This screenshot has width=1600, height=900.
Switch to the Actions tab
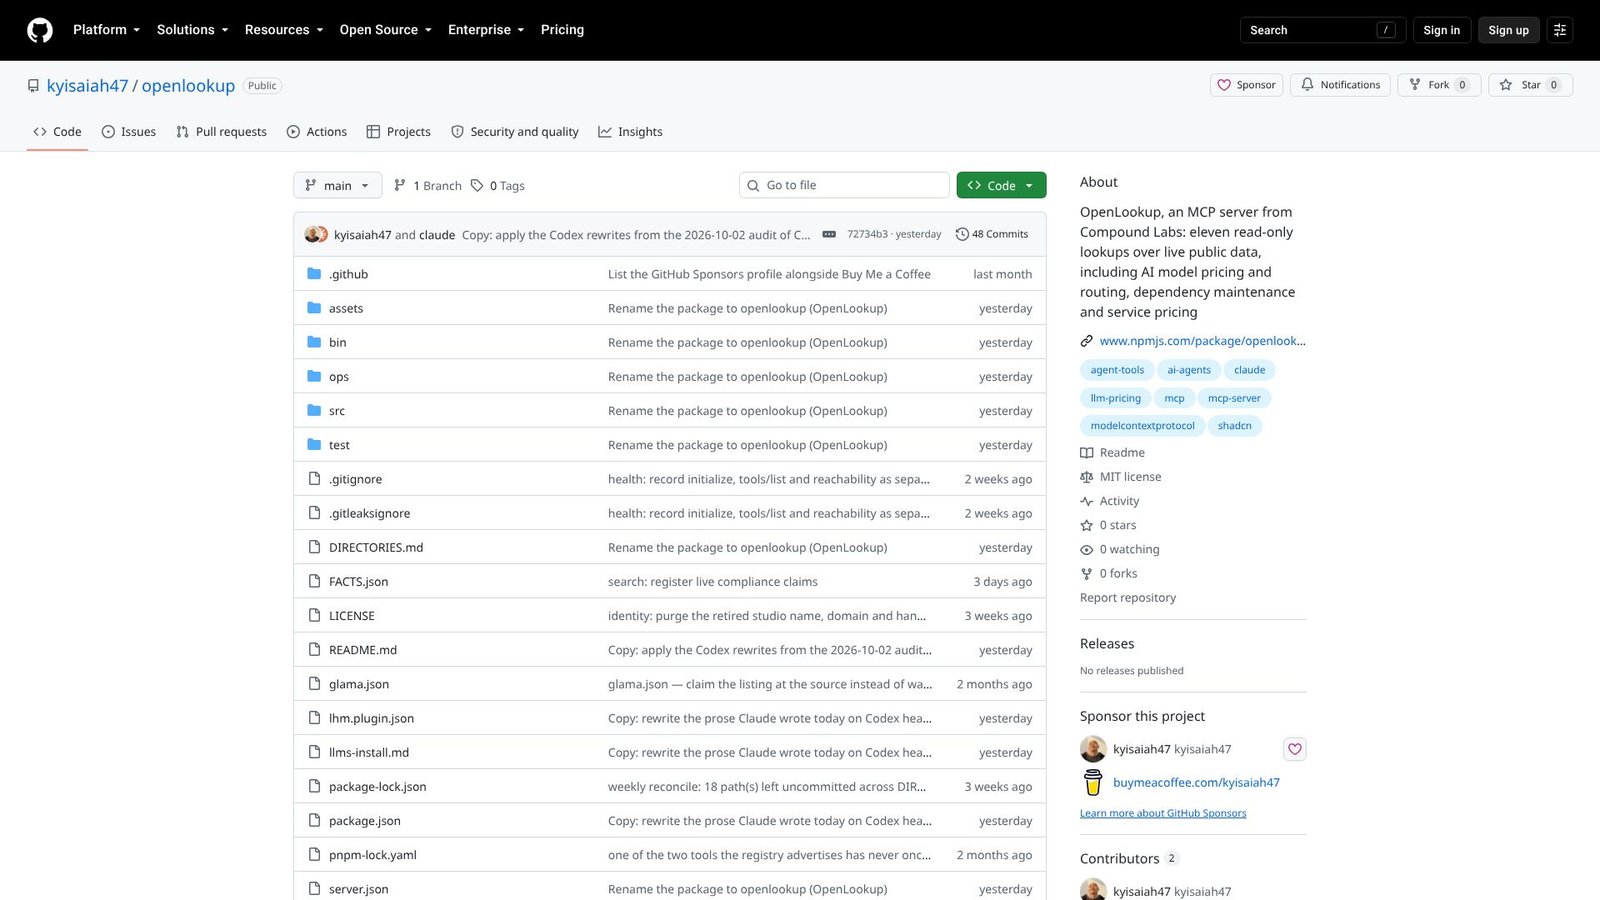coord(317,132)
